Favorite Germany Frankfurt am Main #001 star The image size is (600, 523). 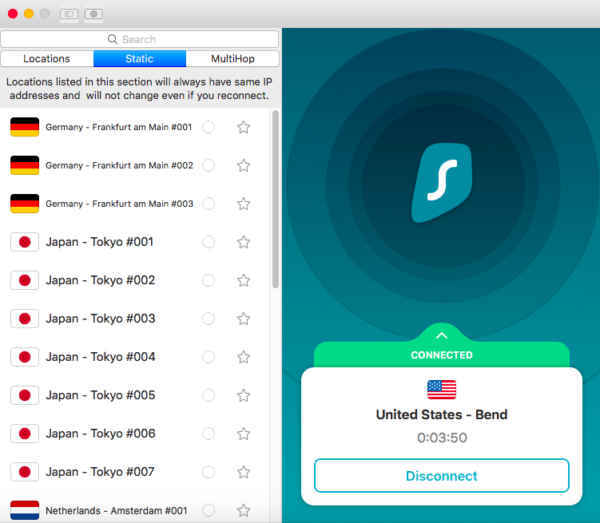click(x=244, y=127)
